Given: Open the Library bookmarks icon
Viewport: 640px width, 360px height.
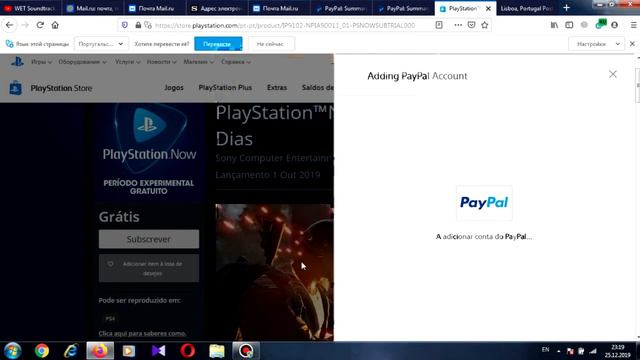Looking at the screenshot, I should coord(554,25).
